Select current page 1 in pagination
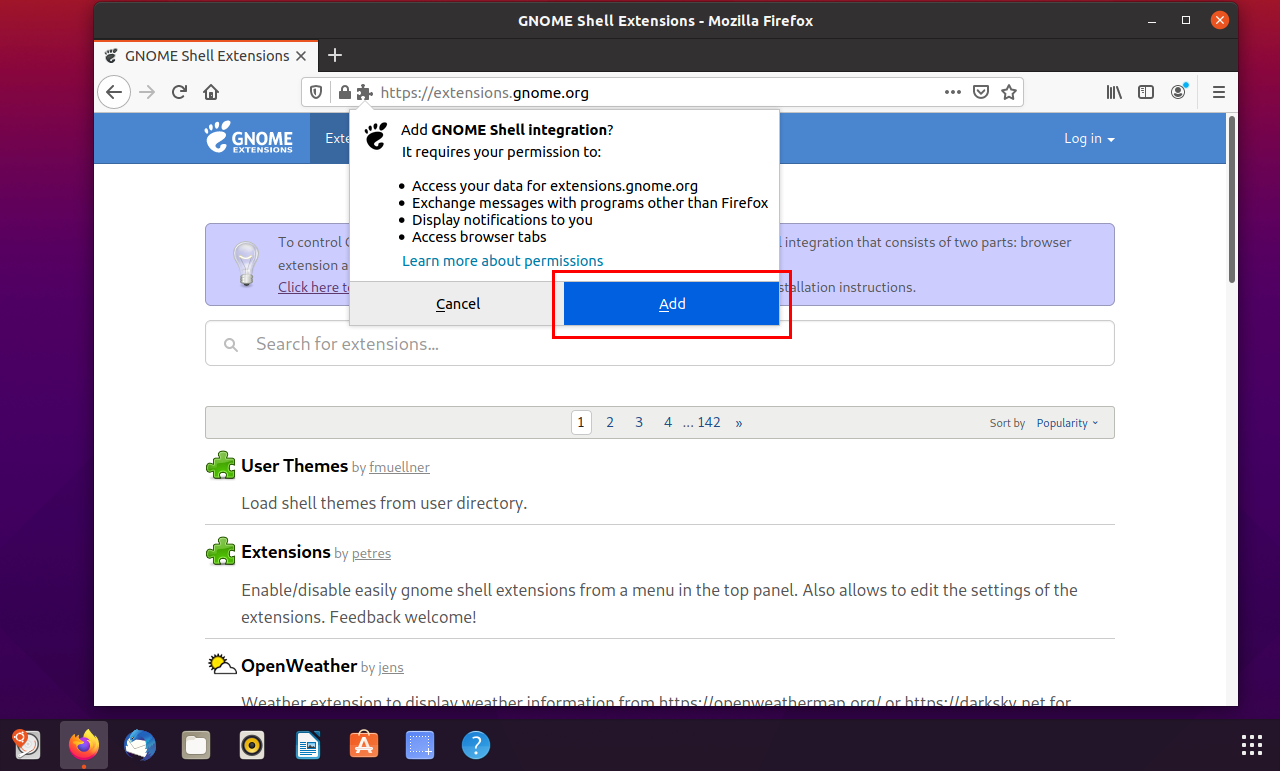Image resolution: width=1280 pixels, height=771 pixels. (x=581, y=423)
